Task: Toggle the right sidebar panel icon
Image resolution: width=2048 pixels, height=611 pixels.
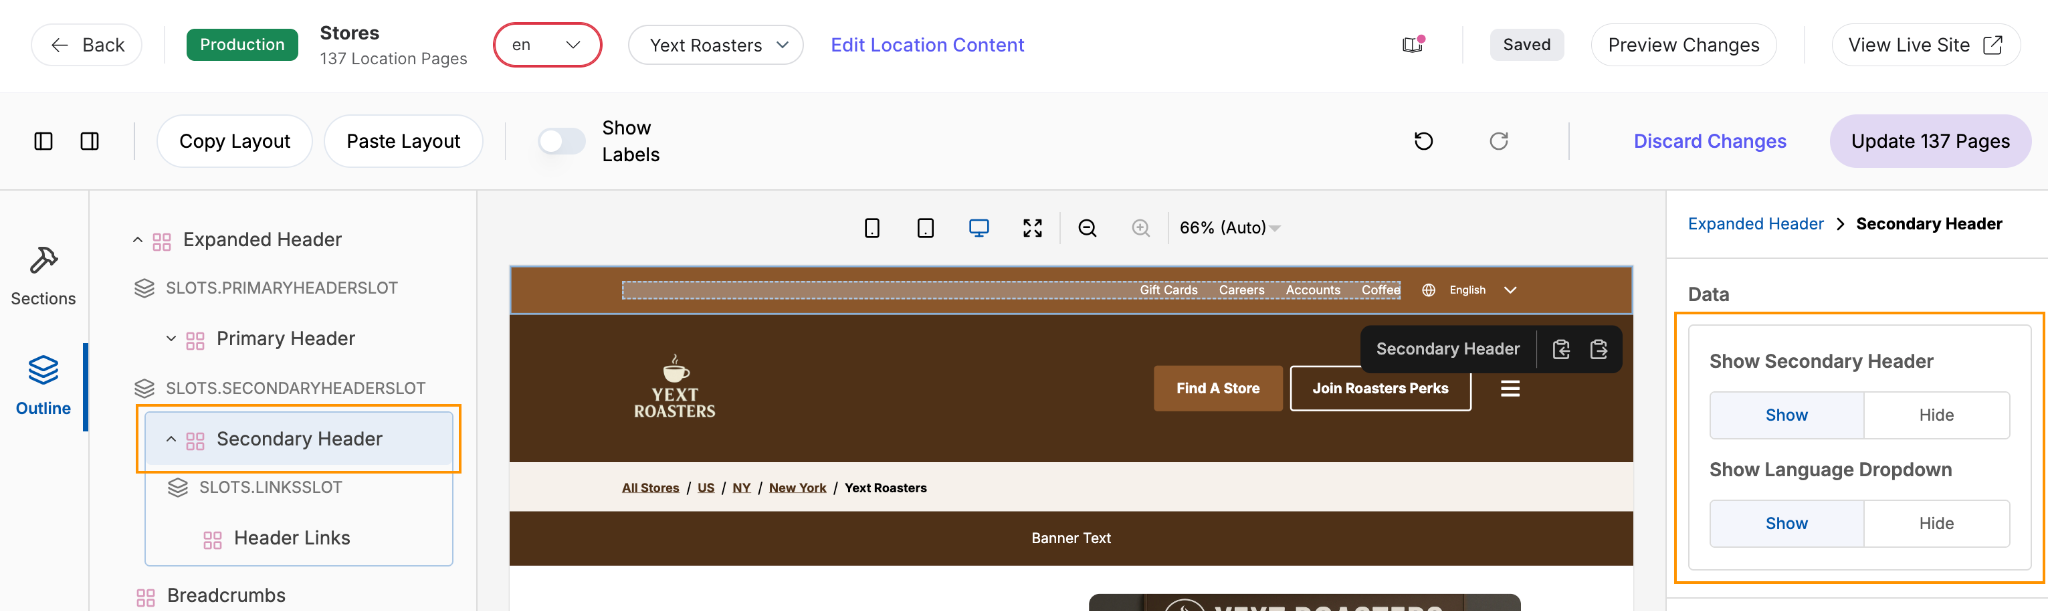Action: (x=90, y=141)
